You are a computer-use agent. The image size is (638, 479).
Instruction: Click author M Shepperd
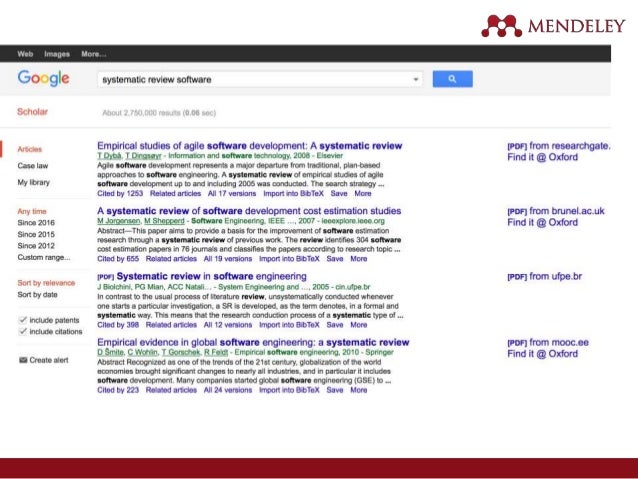tap(164, 221)
